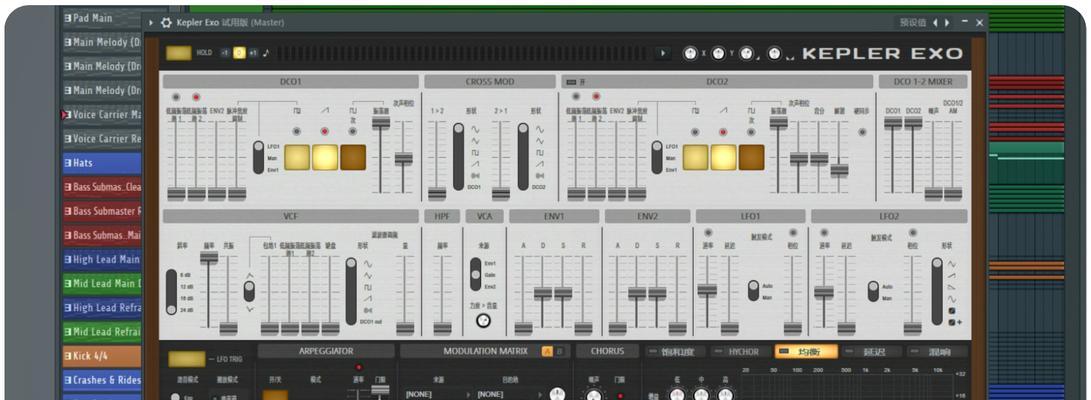The height and width of the screenshot is (400, 1091).
Task: Toggle LFO1 Auto/Man trigger switch
Action: (x=754, y=291)
